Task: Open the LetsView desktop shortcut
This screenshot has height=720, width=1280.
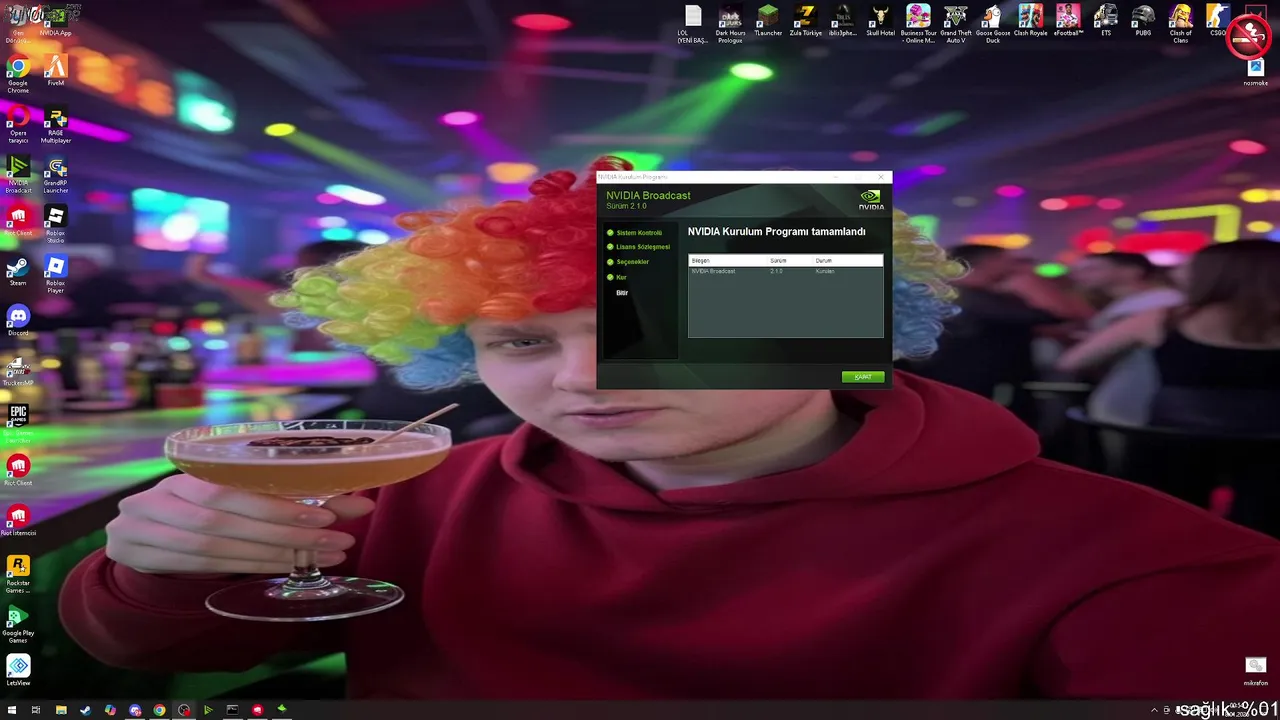Action: tap(18, 671)
